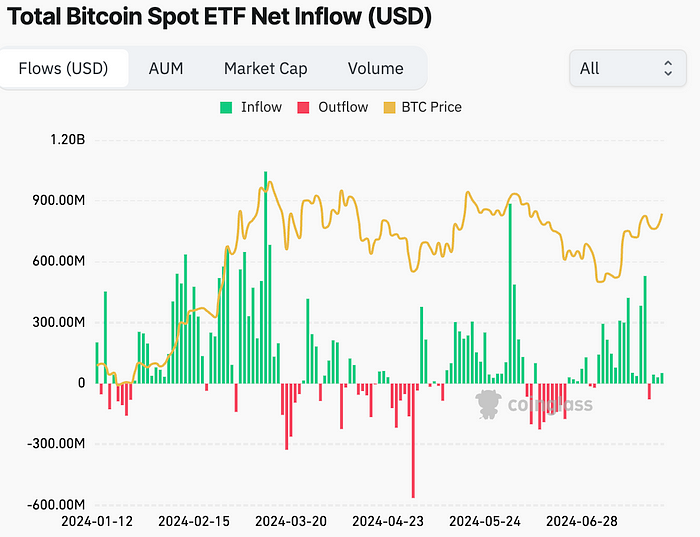Click the 2024-01-12 date axis label
This screenshot has width=700, height=537.
tap(97, 521)
